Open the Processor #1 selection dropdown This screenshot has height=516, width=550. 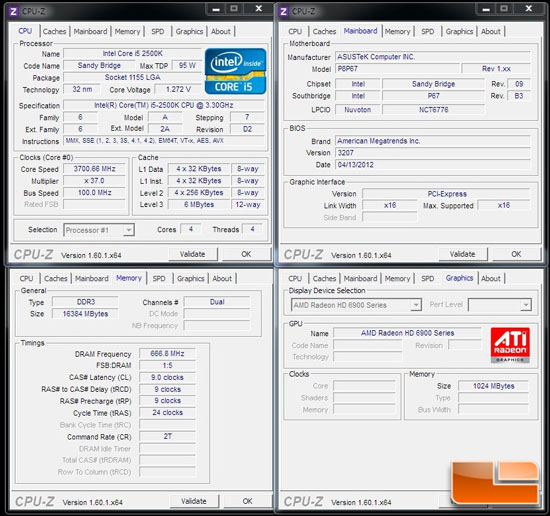click(x=129, y=230)
